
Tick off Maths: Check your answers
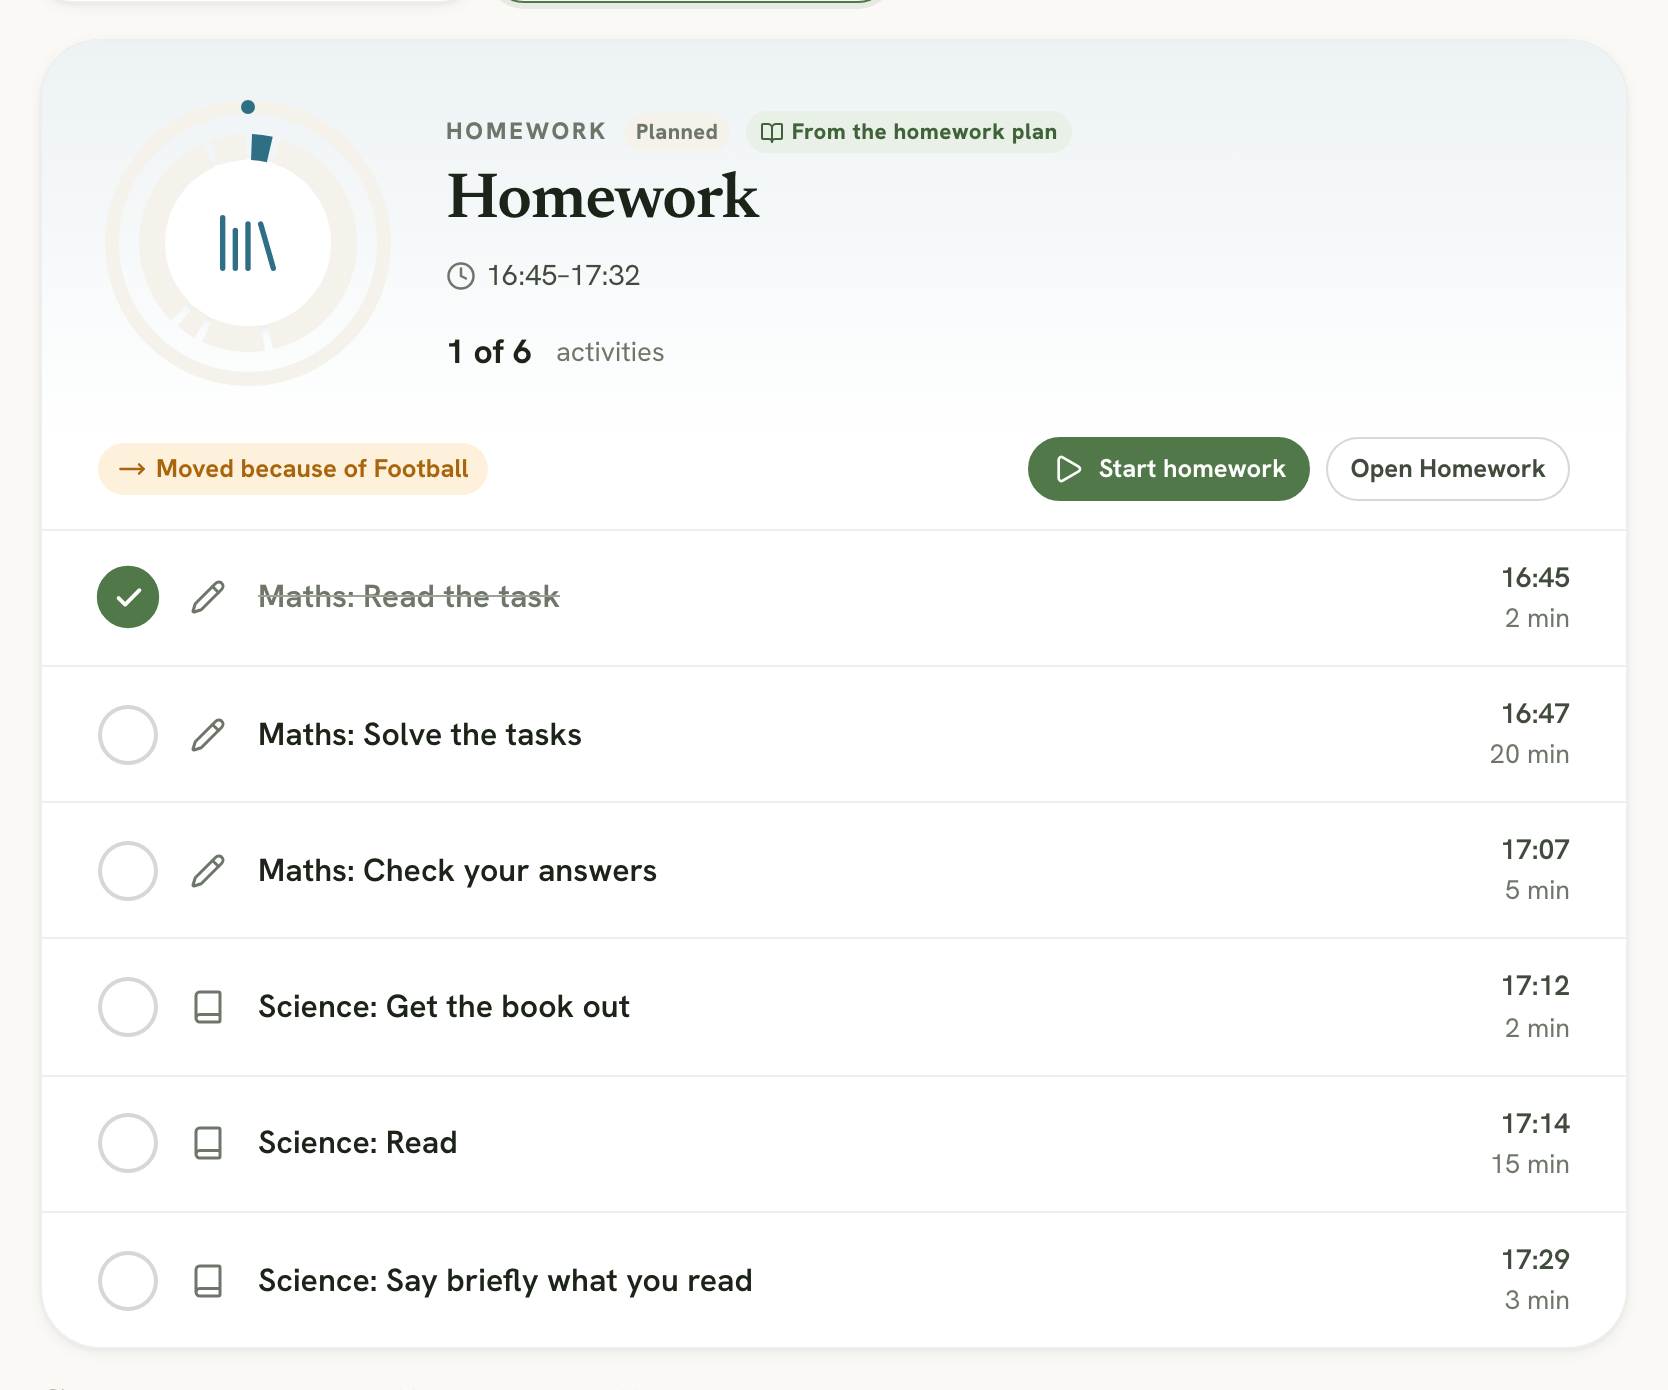[128, 871]
